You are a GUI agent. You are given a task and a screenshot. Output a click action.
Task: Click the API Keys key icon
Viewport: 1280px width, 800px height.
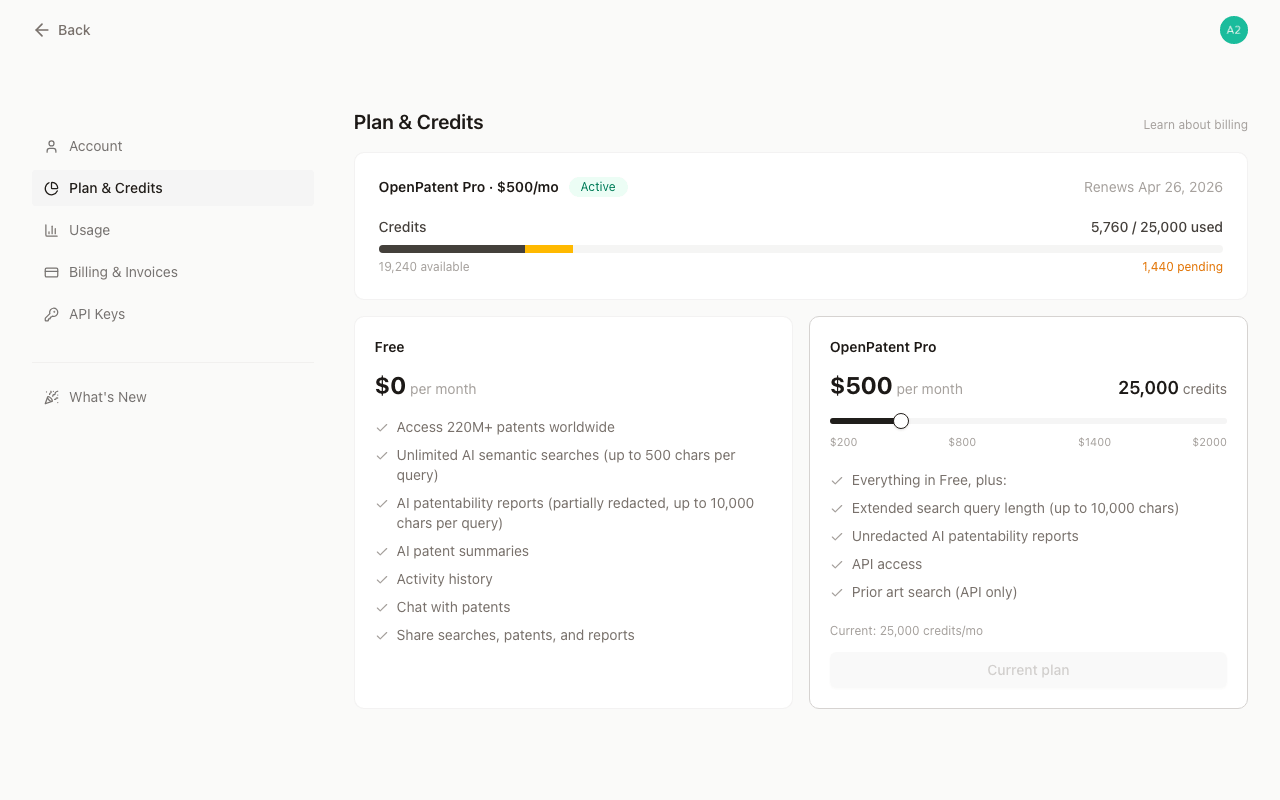point(51,314)
